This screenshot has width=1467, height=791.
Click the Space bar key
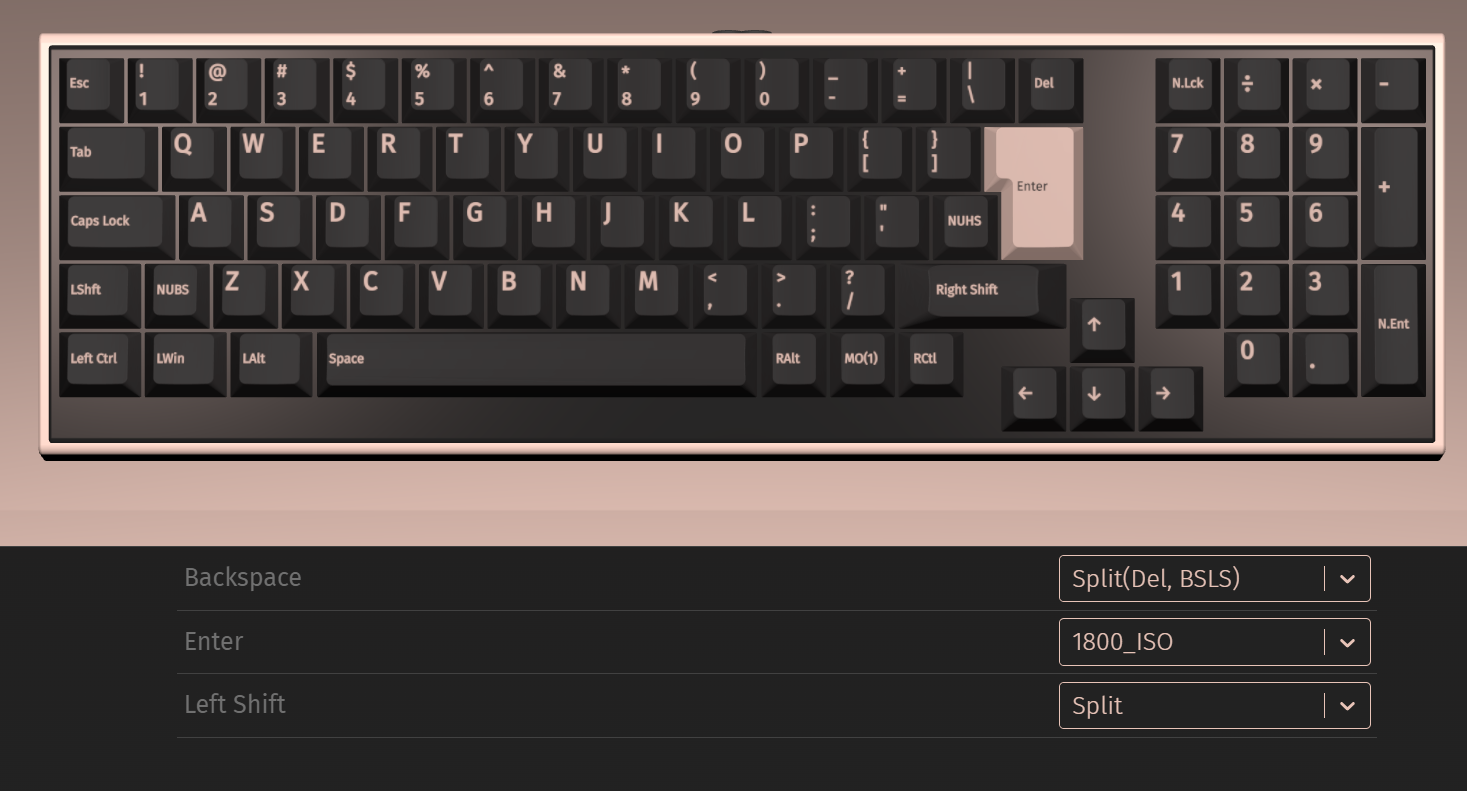(536, 363)
